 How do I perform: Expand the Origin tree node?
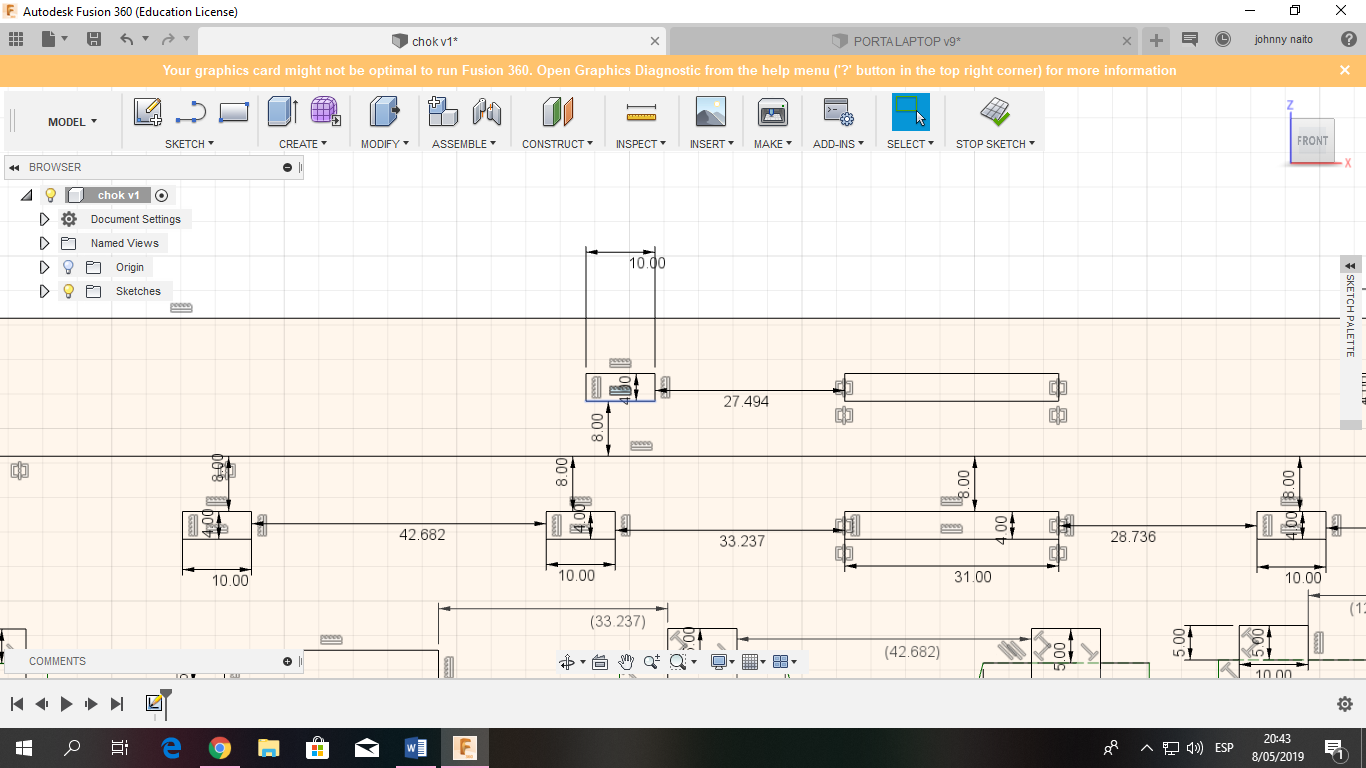coord(44,267)
